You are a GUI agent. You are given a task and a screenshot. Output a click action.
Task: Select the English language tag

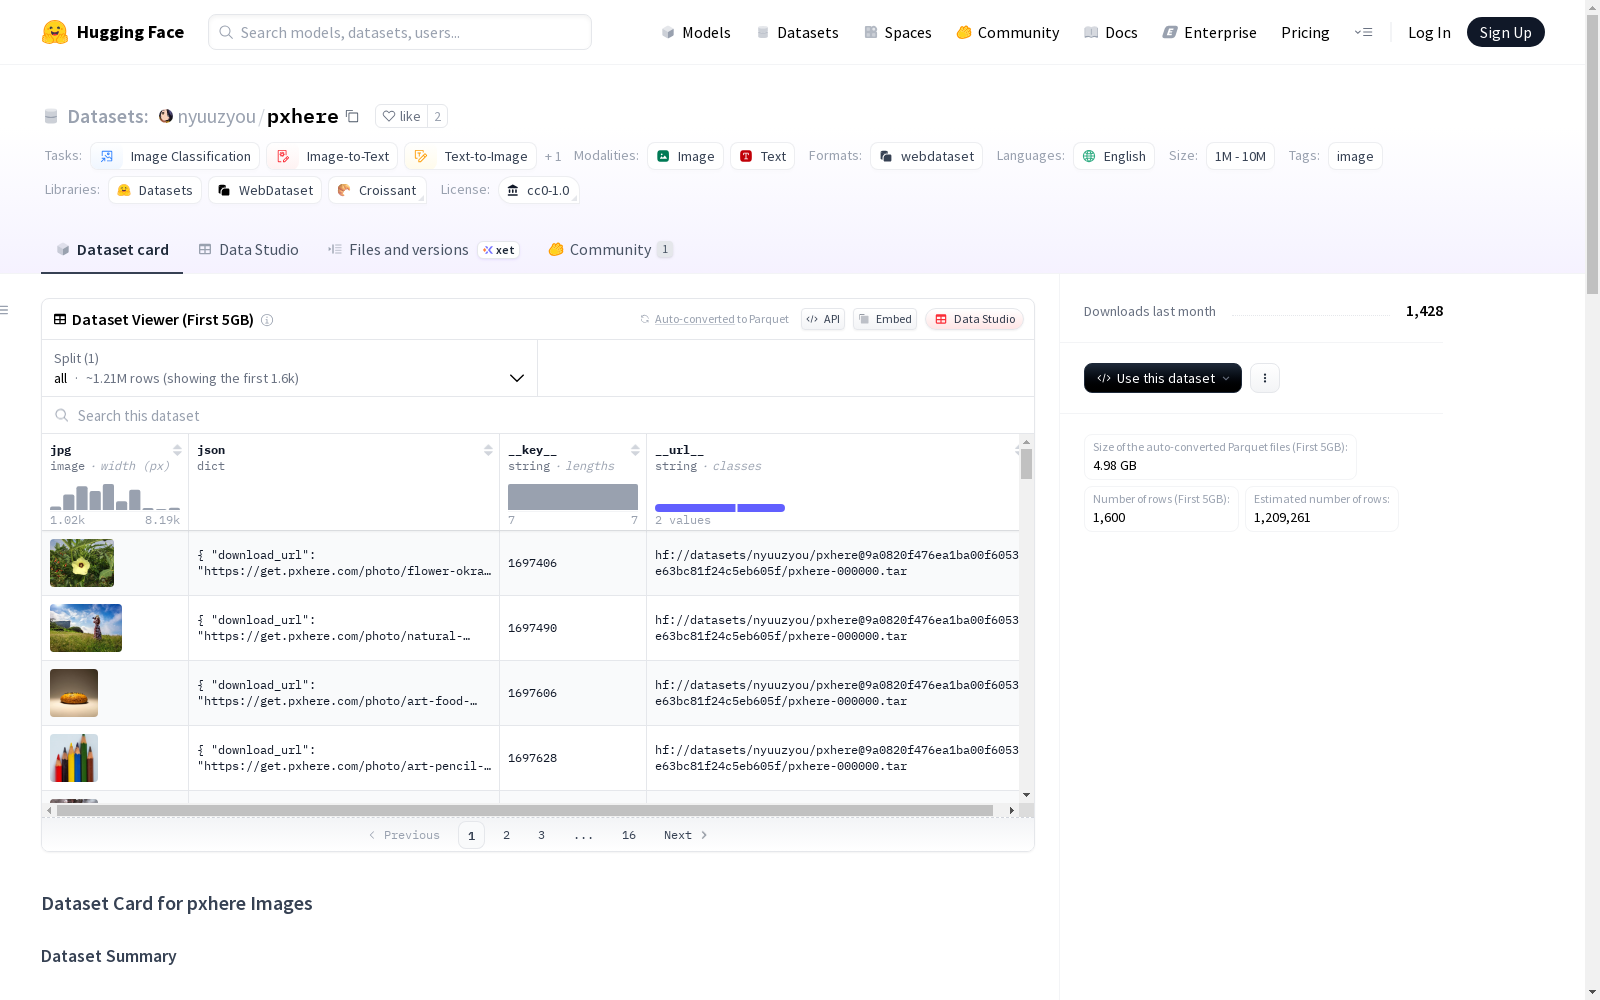click(x=1114, y=156)
